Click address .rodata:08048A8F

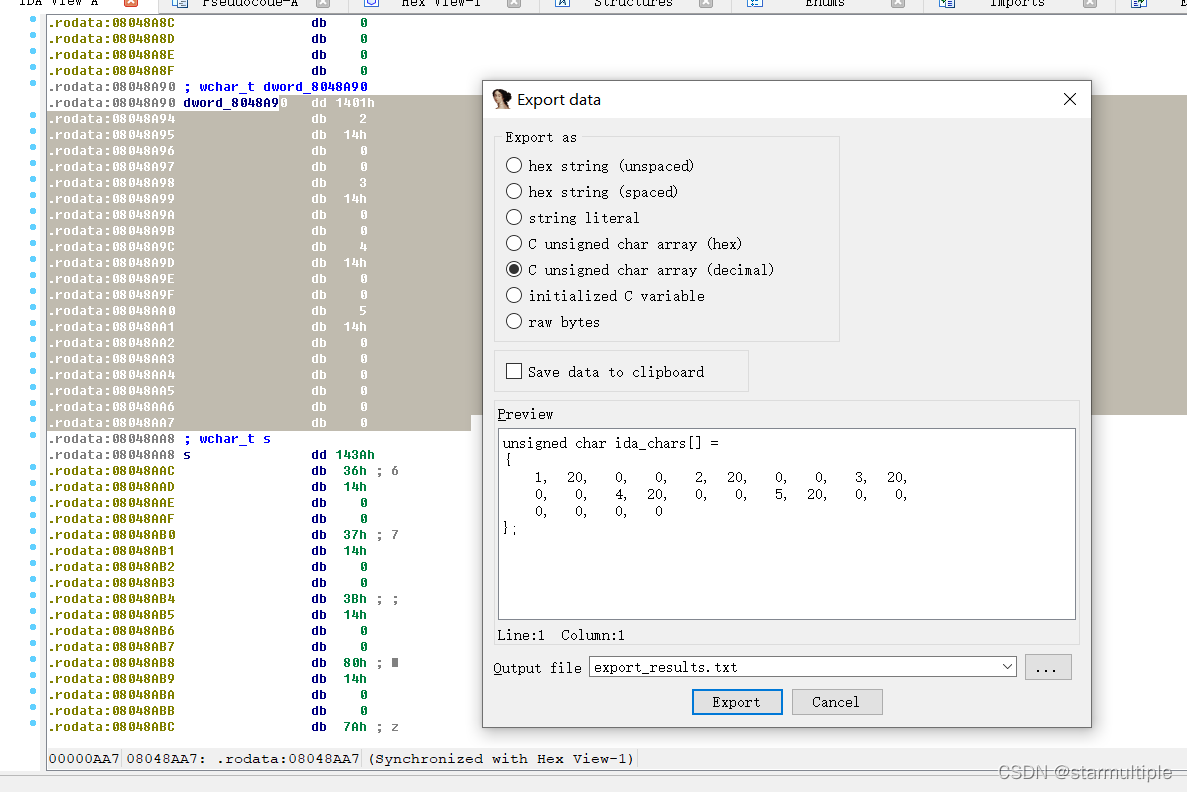point(111,71)
